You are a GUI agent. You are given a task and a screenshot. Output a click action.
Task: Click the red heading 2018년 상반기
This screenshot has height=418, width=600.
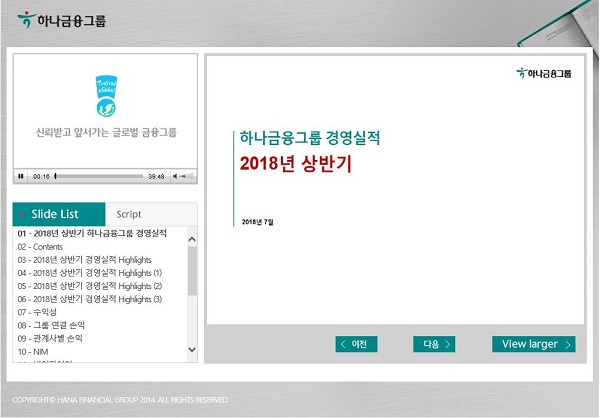[295, 163]
